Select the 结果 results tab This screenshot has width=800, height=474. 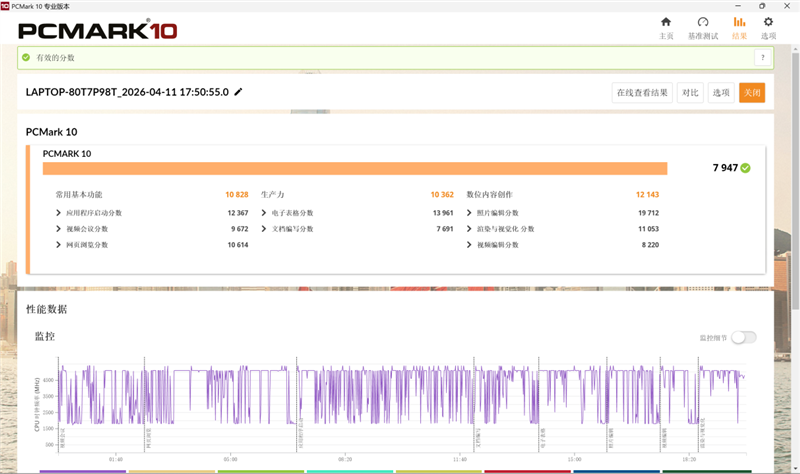pyautogui.click(x=739, y=29)
